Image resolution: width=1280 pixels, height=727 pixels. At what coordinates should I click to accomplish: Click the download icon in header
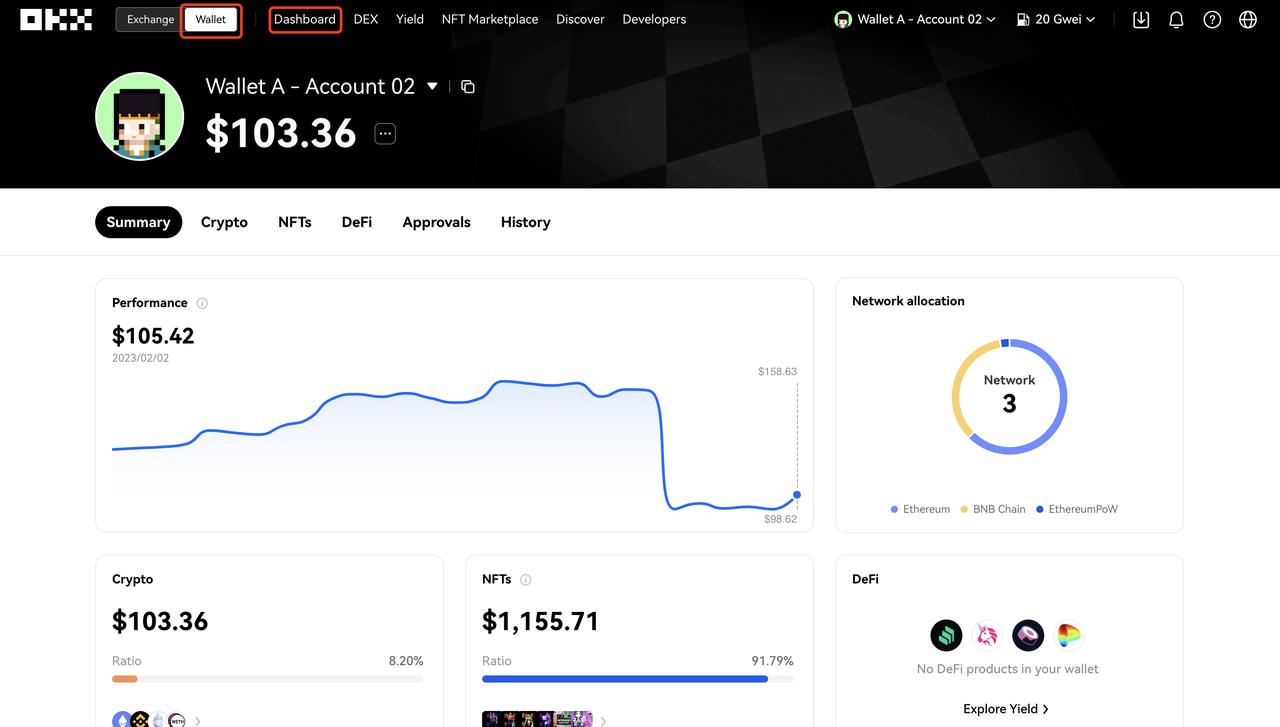pyautogui.click(x=1141, y=19)
